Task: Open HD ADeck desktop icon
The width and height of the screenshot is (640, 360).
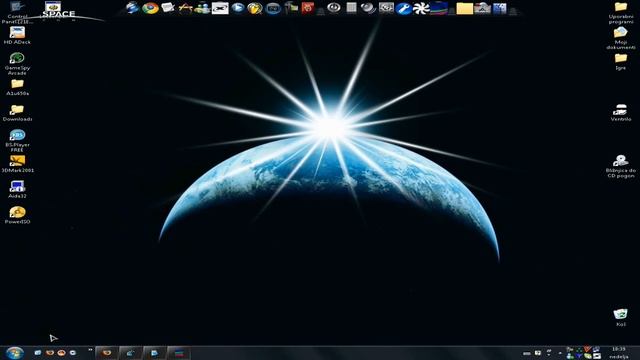Action: [x=17, y=36]
